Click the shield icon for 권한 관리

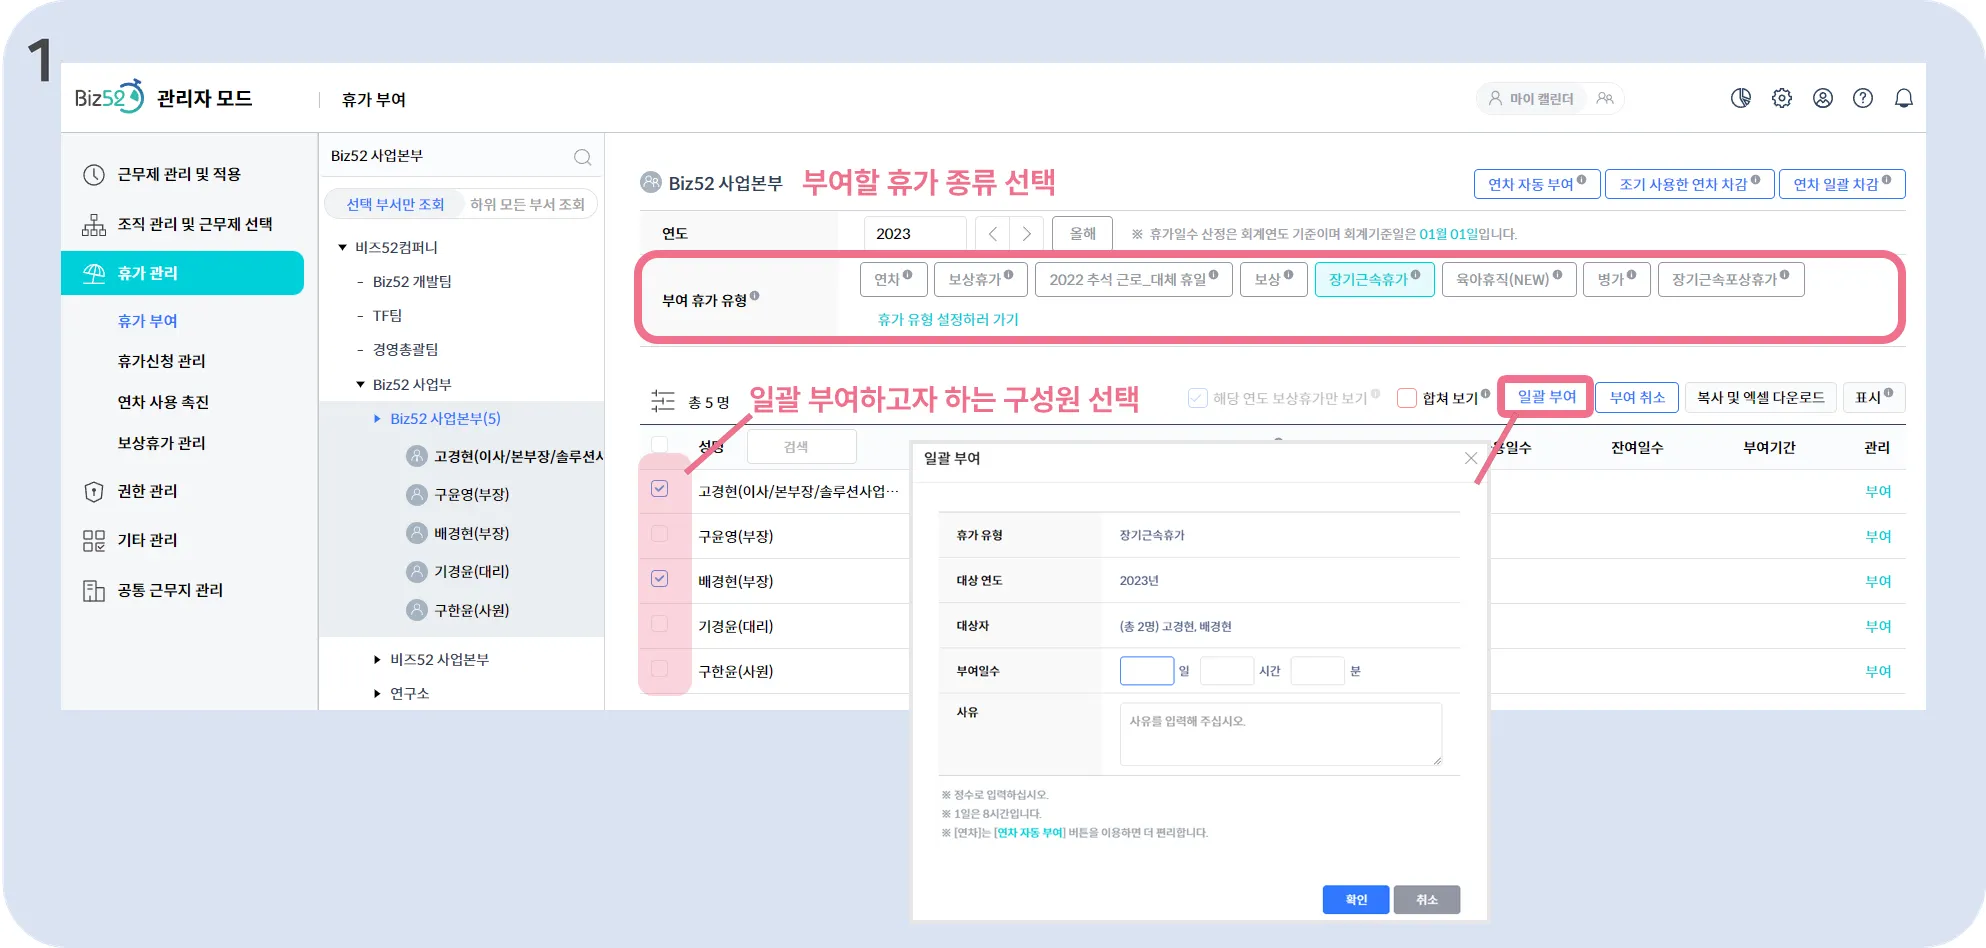(x=94, y=491)
